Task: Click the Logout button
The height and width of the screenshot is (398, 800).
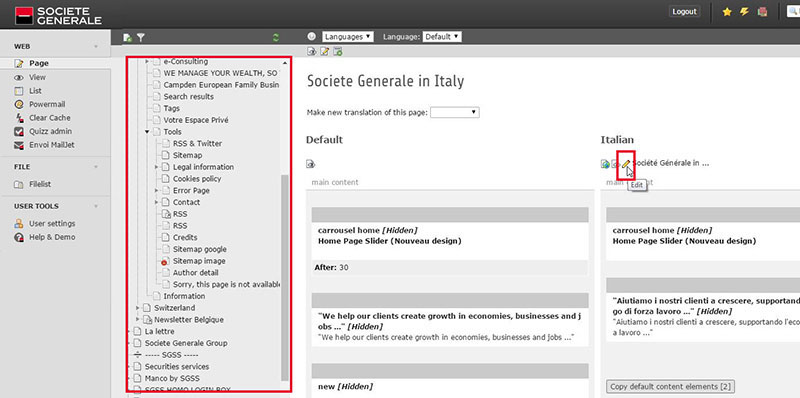Action: tap(684, 11)
